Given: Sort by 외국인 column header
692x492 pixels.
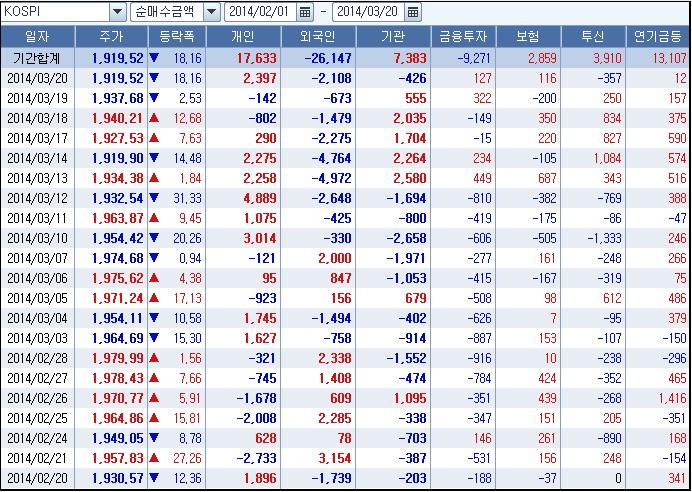Looking at the screenshot, I should [318, 37].
